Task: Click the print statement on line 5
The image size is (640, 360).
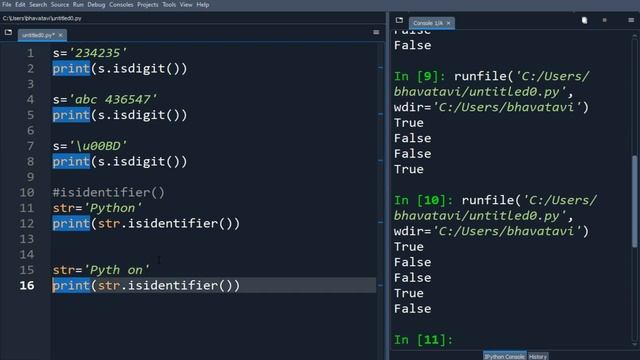Action: 120,115
